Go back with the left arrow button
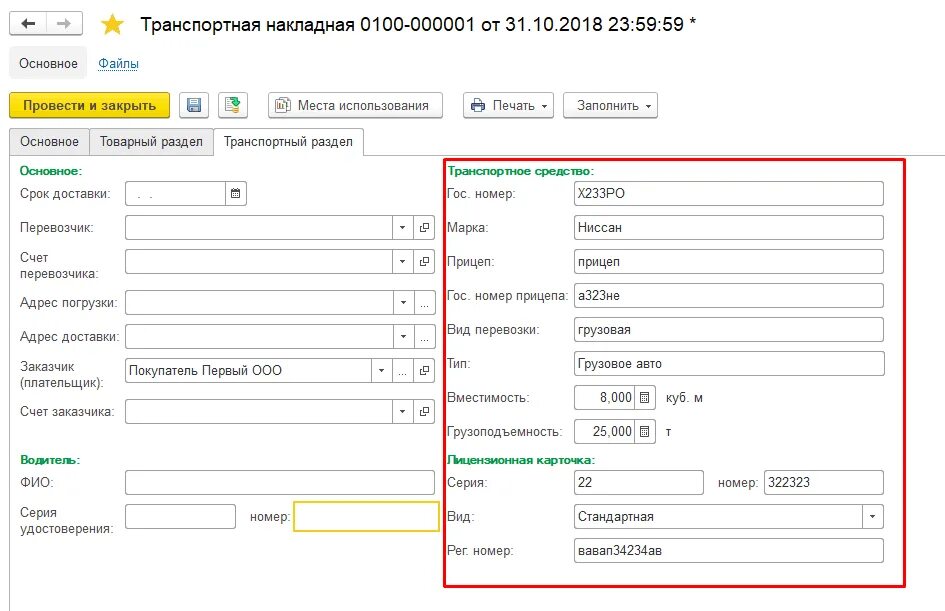This screenshot has width=945, height=611. coord(28,24)
